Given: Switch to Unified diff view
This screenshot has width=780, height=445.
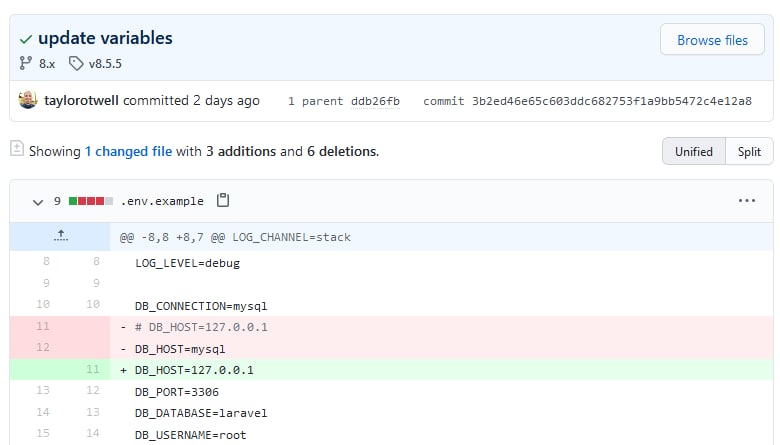Looking at the screenshot, I should pos(693,151).
